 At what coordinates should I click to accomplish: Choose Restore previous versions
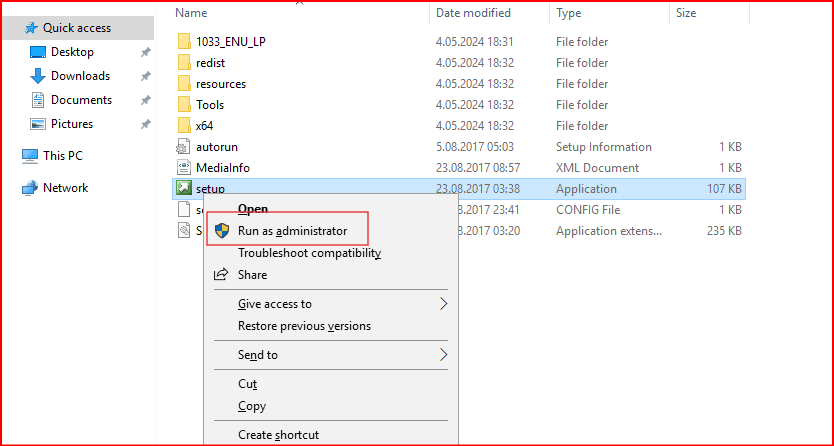tap(304, 326)
